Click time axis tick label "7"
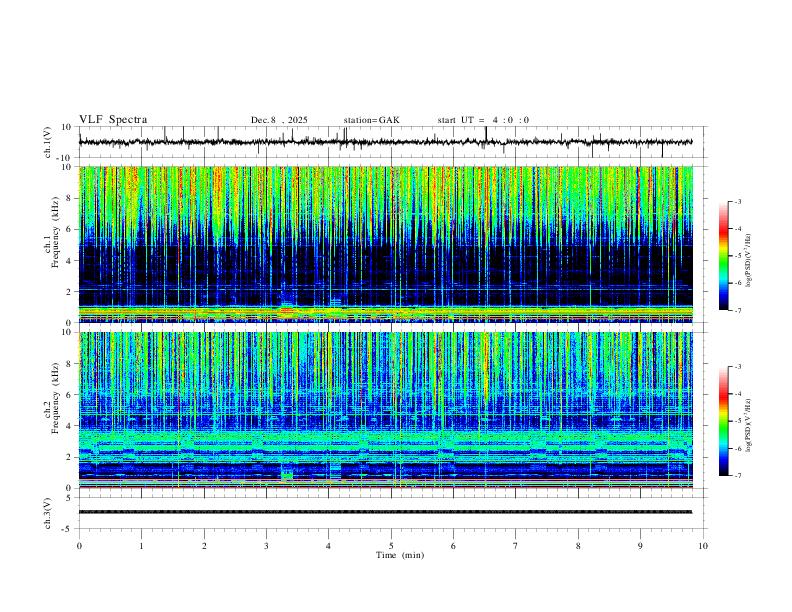792x612 pixels. point(516,546)
